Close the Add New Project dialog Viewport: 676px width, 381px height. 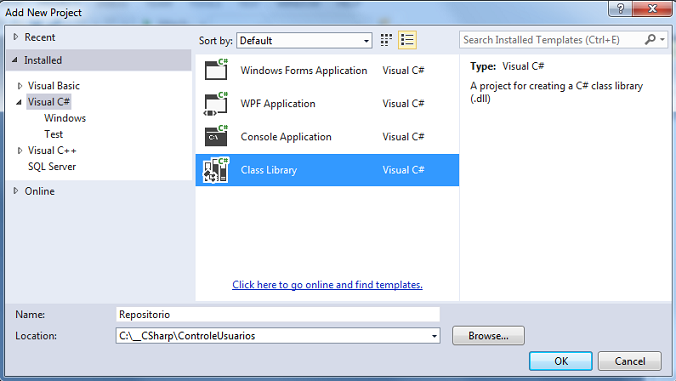(653, 8)
